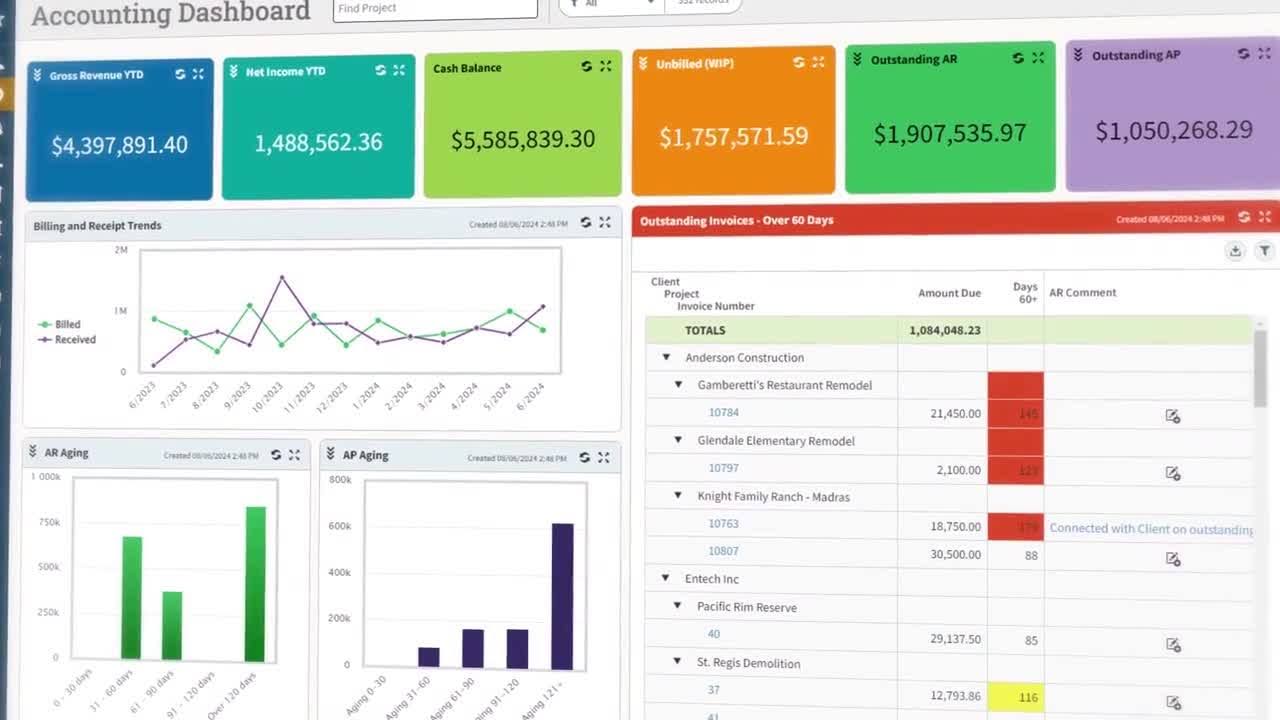Collapse the Outstanding AP card chevron
Image resolution: width=1280 pixels, height=720 pixels.
coord(1078,55)
